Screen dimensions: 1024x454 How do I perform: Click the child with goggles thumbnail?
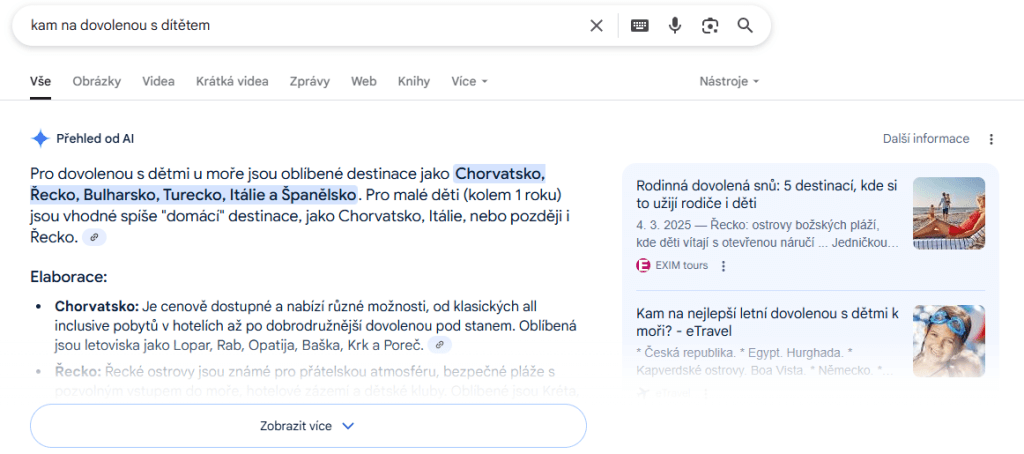949,341
